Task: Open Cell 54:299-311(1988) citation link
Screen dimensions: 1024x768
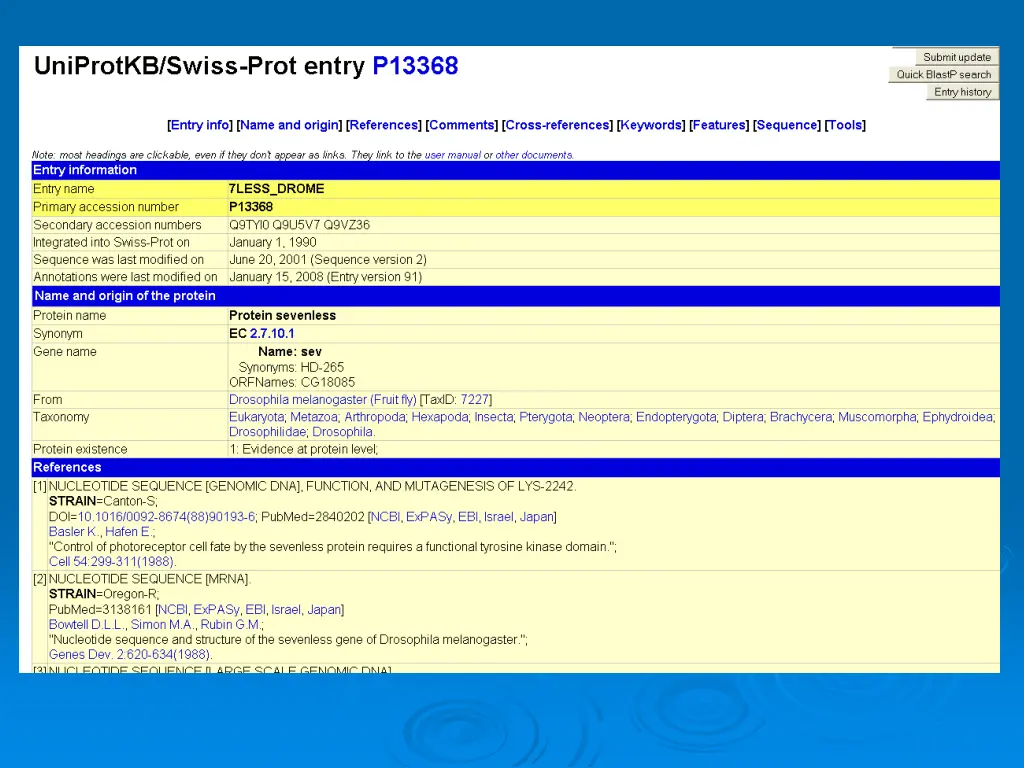Action: tap(112, 562)
